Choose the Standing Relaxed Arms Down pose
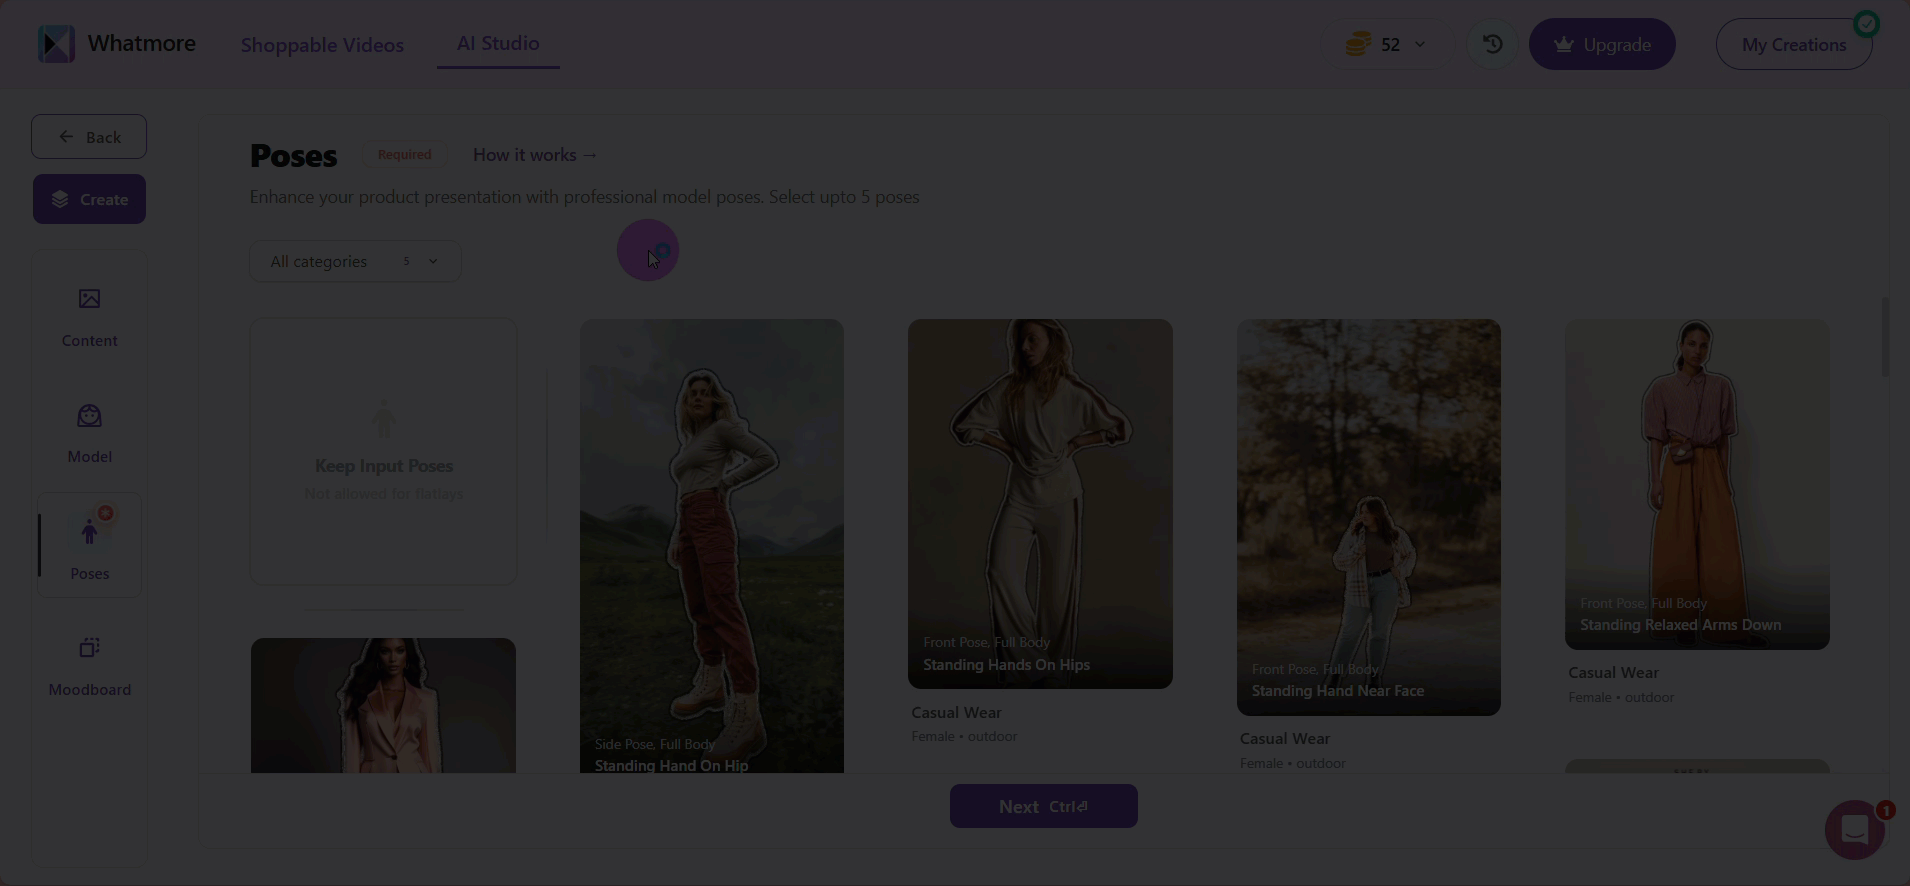 point(1696,484)
